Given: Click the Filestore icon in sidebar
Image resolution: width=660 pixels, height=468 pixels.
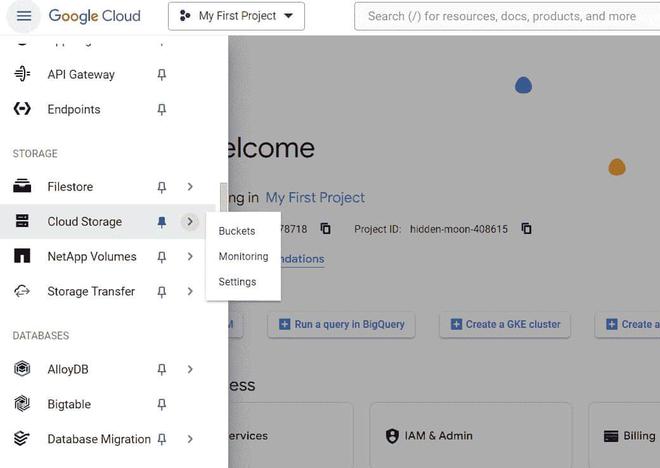Looking at the screenshot, I should click(x=22, y=187).
